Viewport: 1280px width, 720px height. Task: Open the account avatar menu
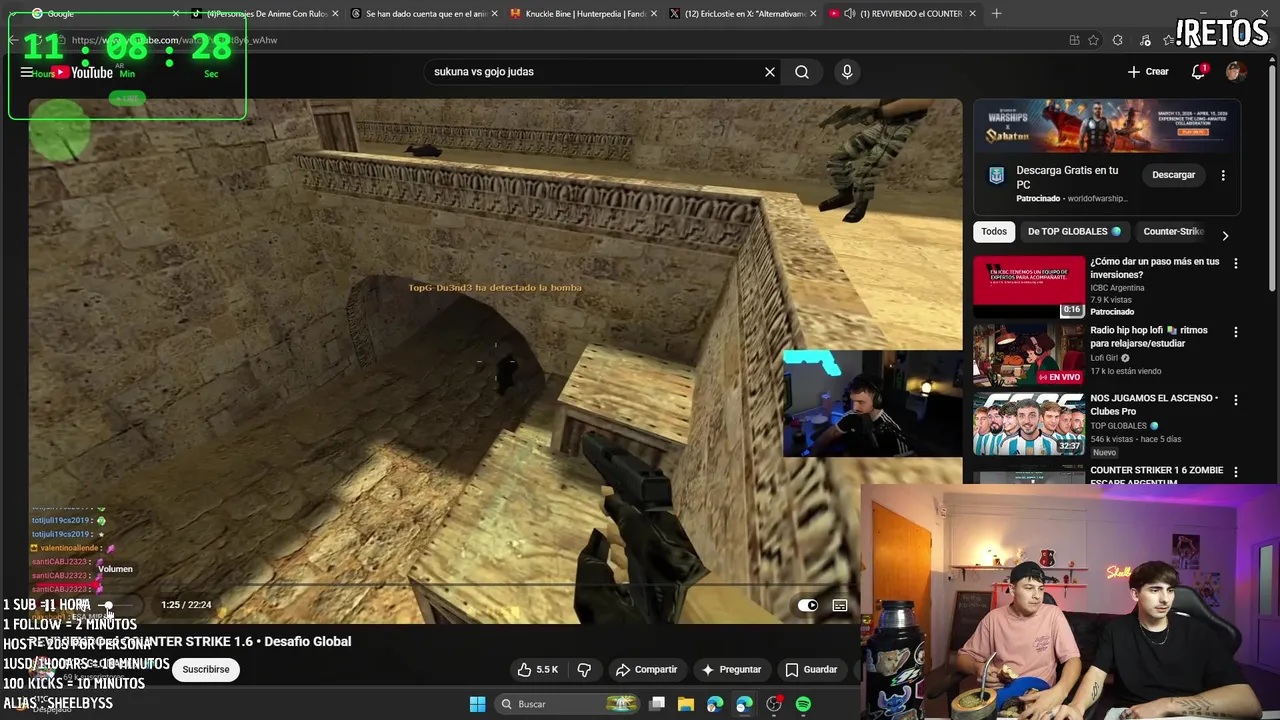point(1235,72)
